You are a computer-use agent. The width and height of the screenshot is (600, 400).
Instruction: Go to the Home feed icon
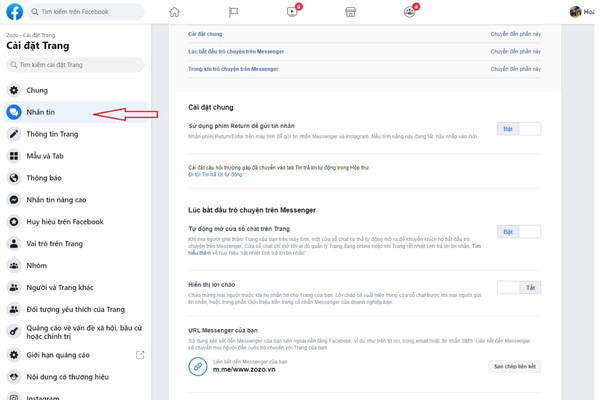174,12
